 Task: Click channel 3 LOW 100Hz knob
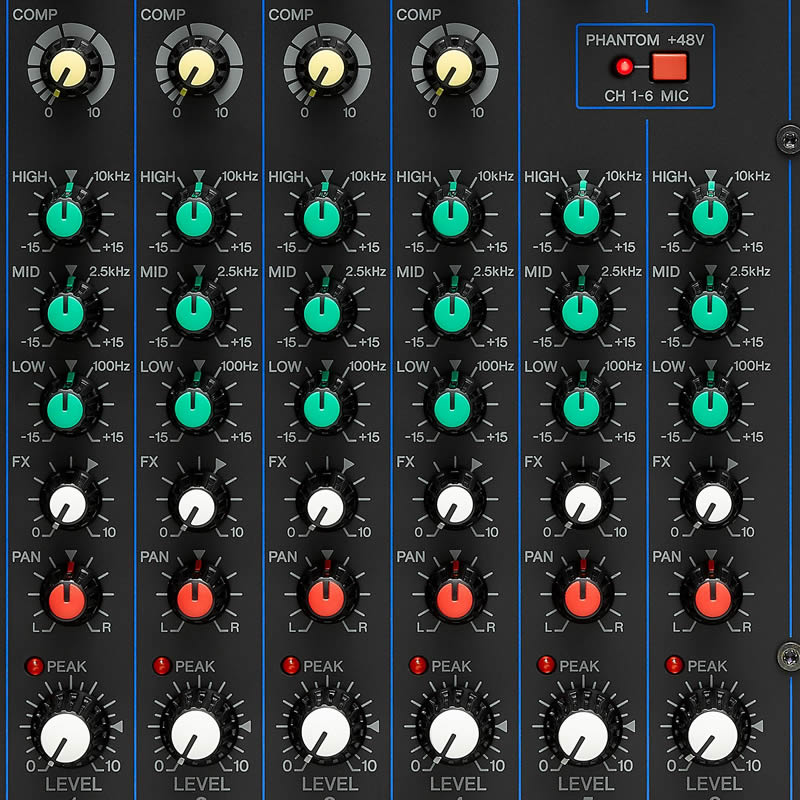pos(322,409)
